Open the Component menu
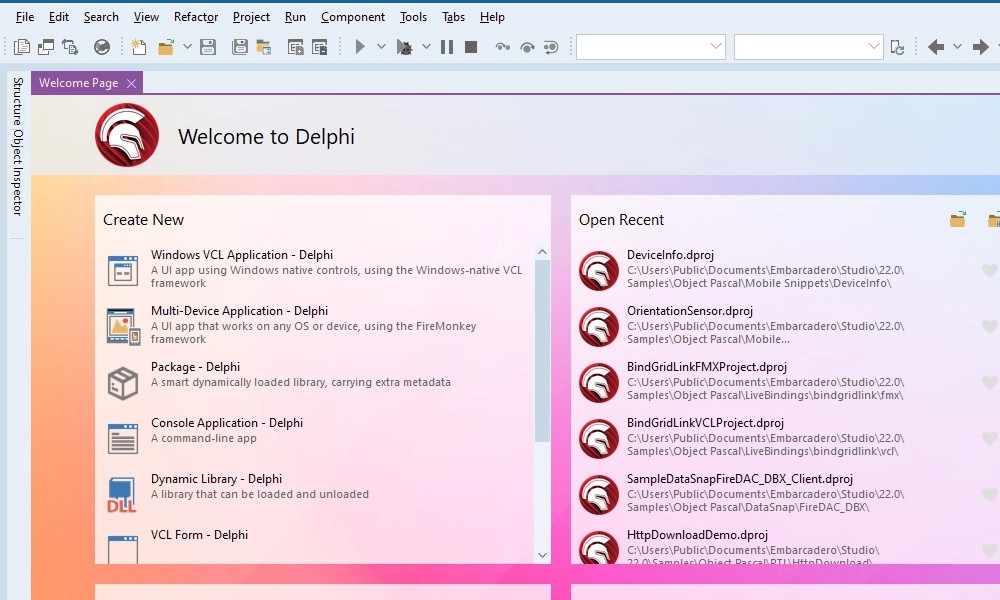 [353, 17]
